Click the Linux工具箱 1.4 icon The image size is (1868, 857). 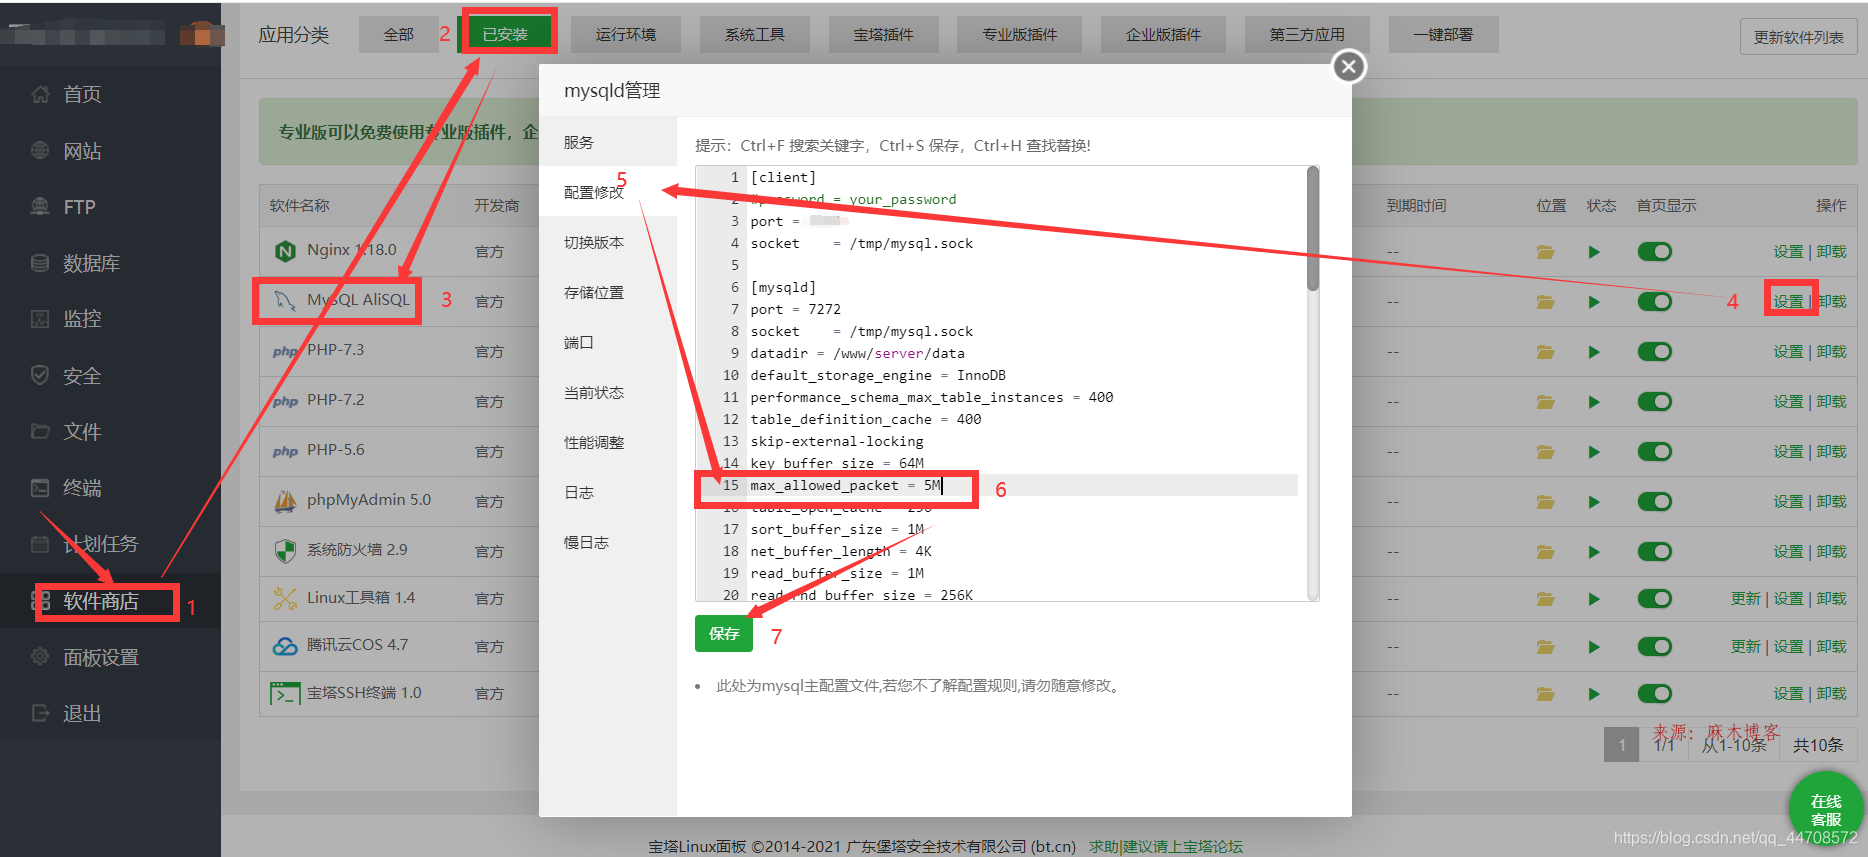(x=285, y=598)
